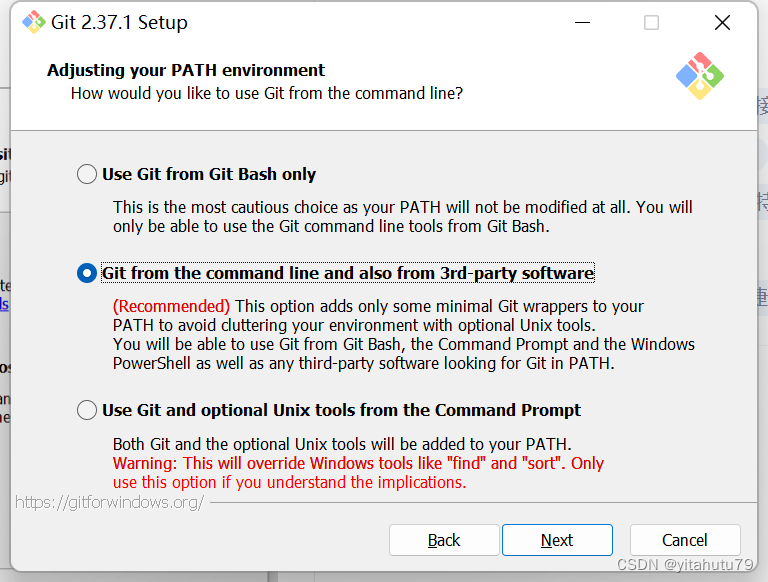Click the "most cautious choice" description text
This screenshot has height=582, width=768.
[402, 208]
